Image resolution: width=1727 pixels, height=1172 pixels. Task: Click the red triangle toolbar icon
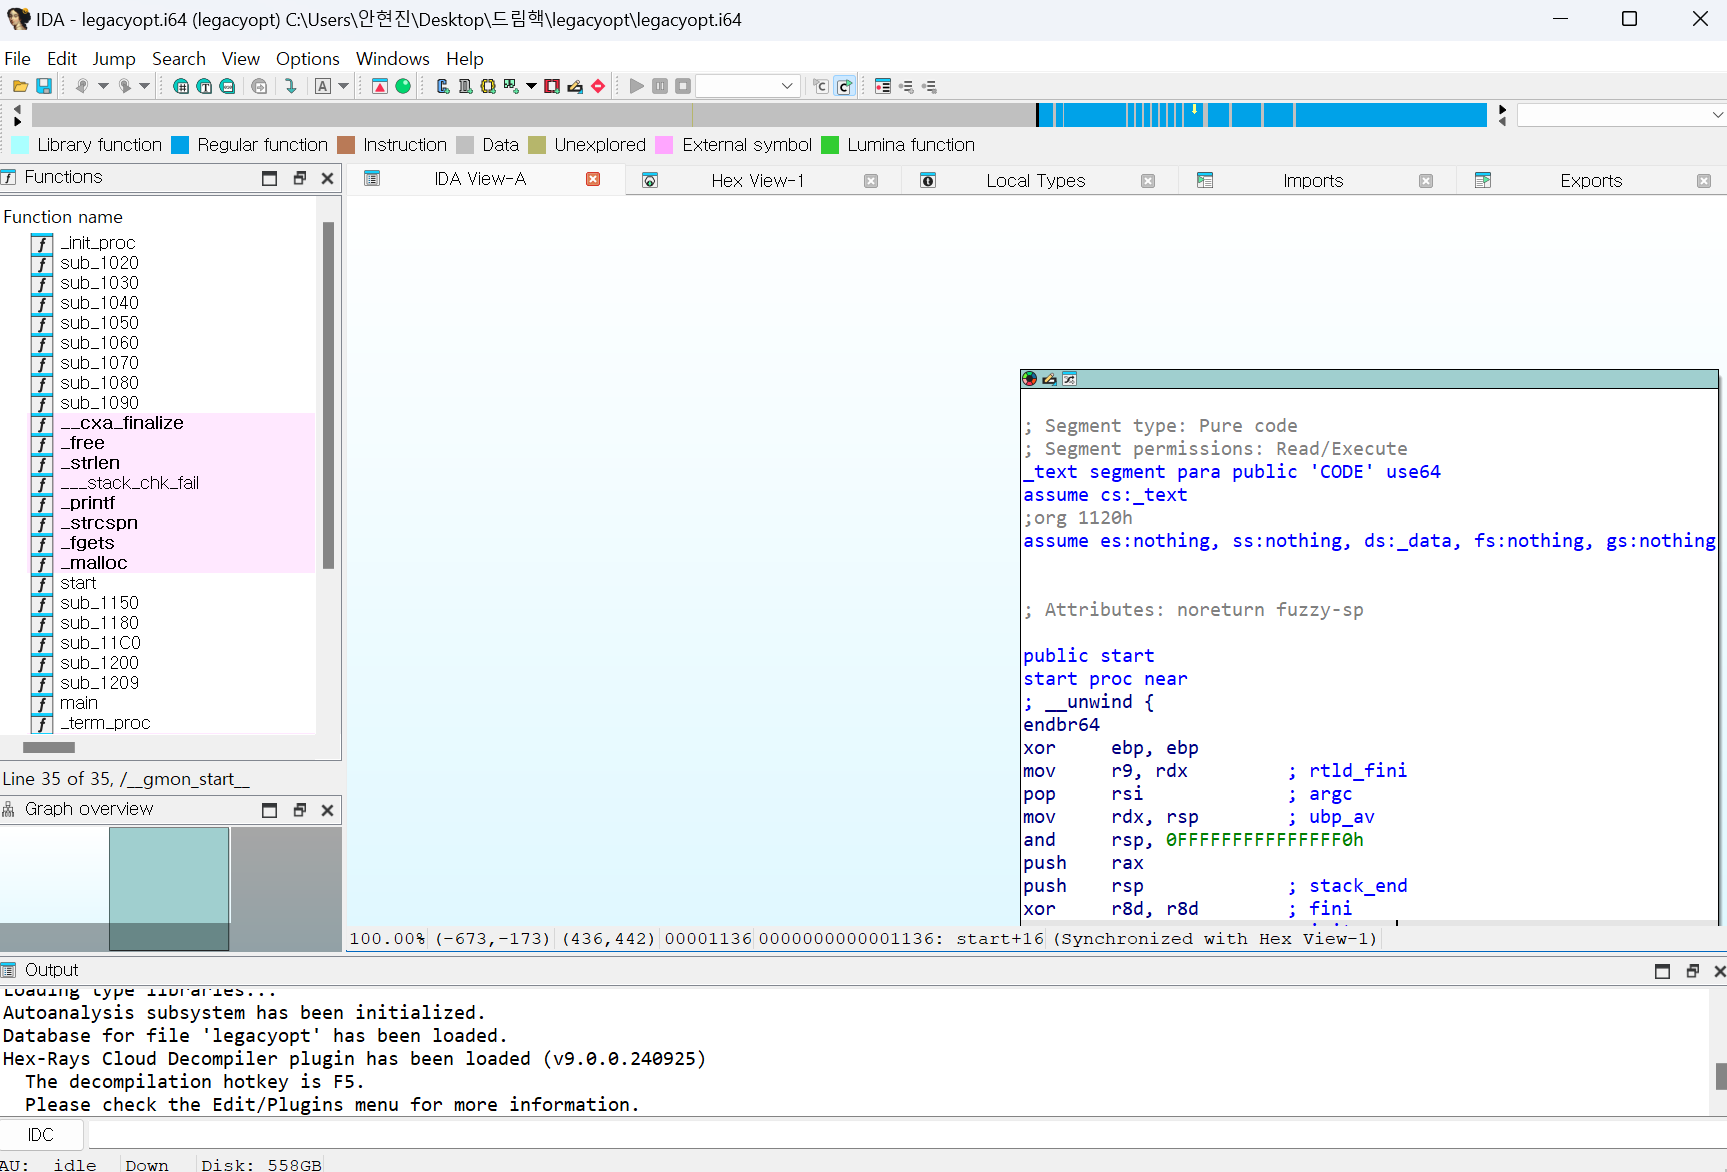tap(380, 86)
